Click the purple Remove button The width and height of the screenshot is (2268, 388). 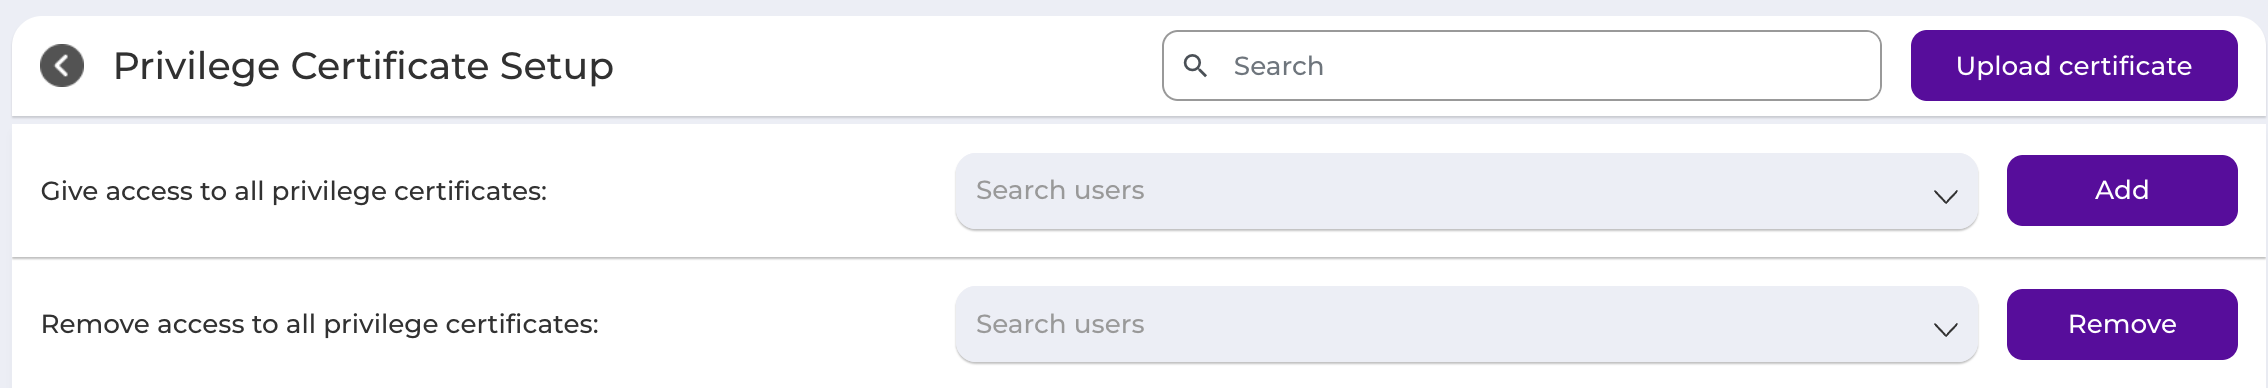pyautogui.click(x=2122, y=324)
